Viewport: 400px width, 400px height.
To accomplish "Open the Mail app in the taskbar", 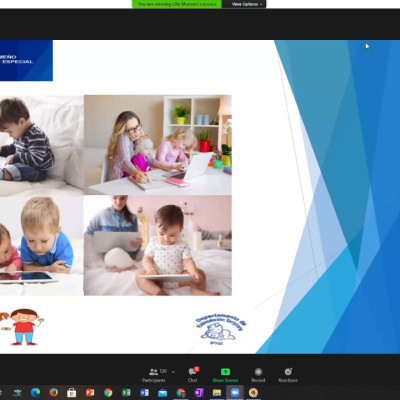I will (162, 393).
